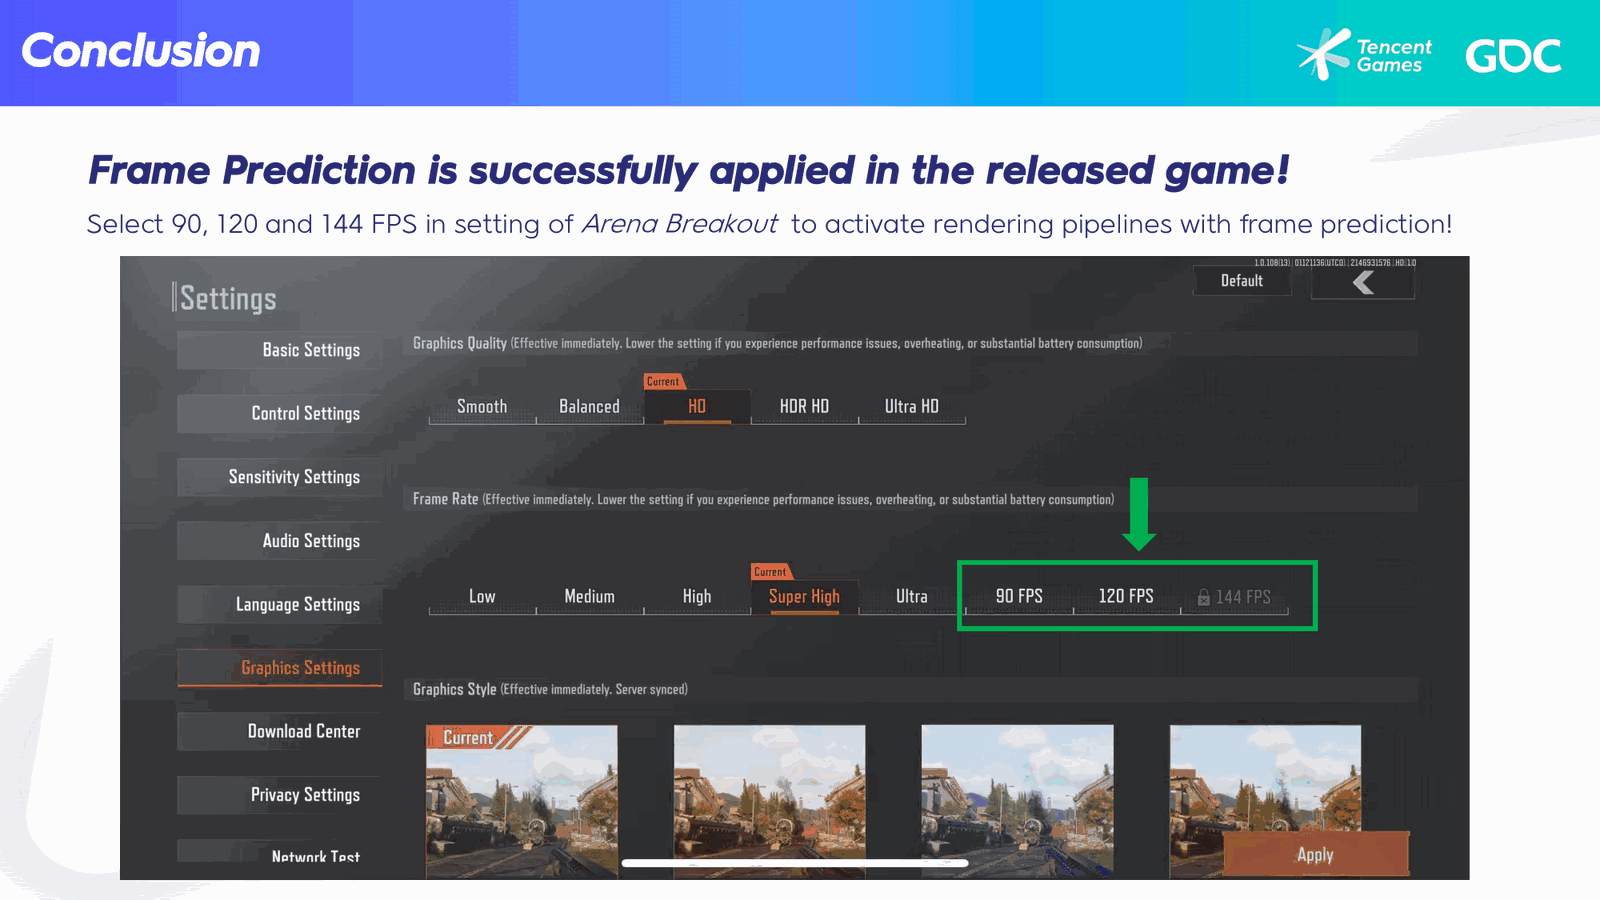Select the third graphics style thumbnail
This screenshot has height=900, width=1600.
1017,802
